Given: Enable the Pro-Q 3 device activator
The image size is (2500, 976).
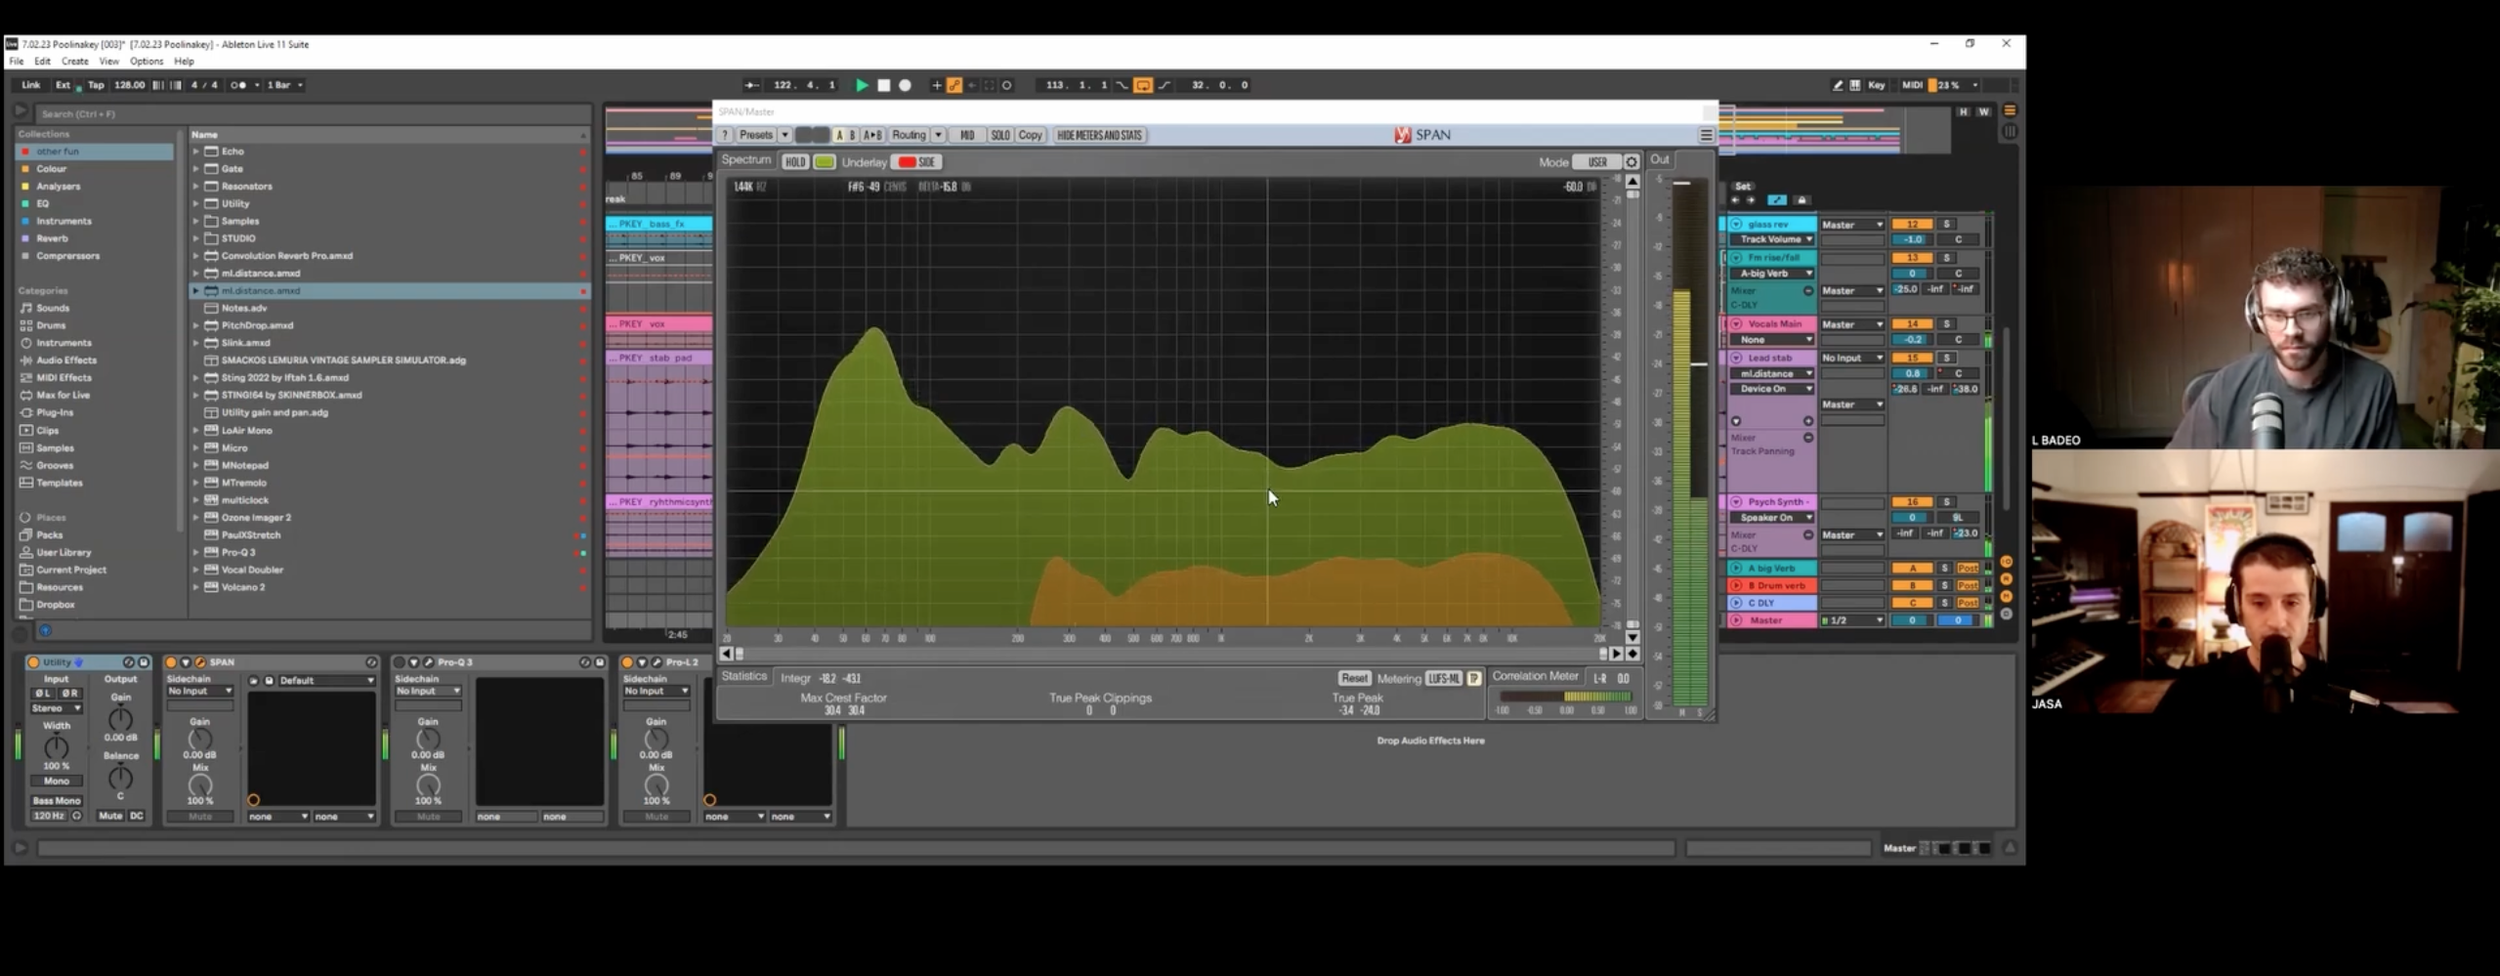Looking at the screenshot, I should tap(399, 662).
